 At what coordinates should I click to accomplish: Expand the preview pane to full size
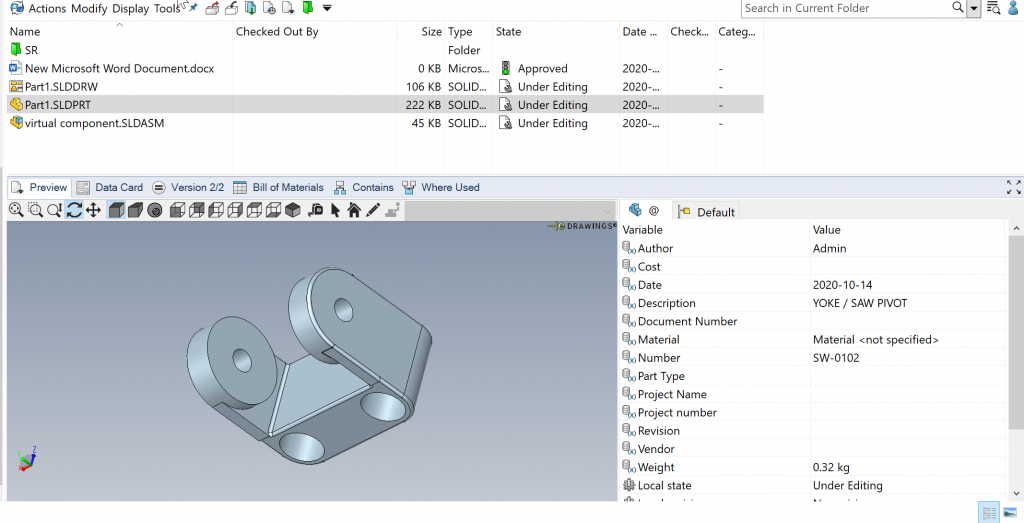1014,187
